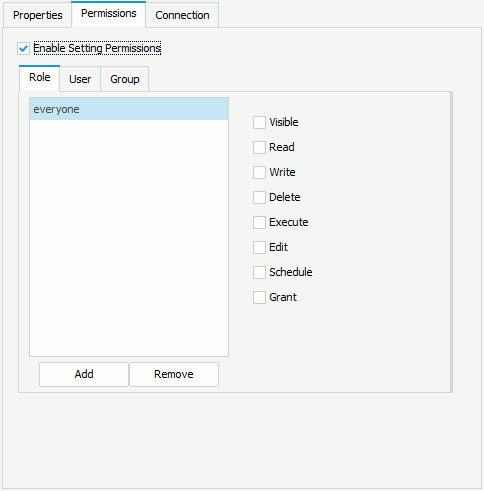Uncheck Enable Setting Permissions checkbox

click(24, 48)
